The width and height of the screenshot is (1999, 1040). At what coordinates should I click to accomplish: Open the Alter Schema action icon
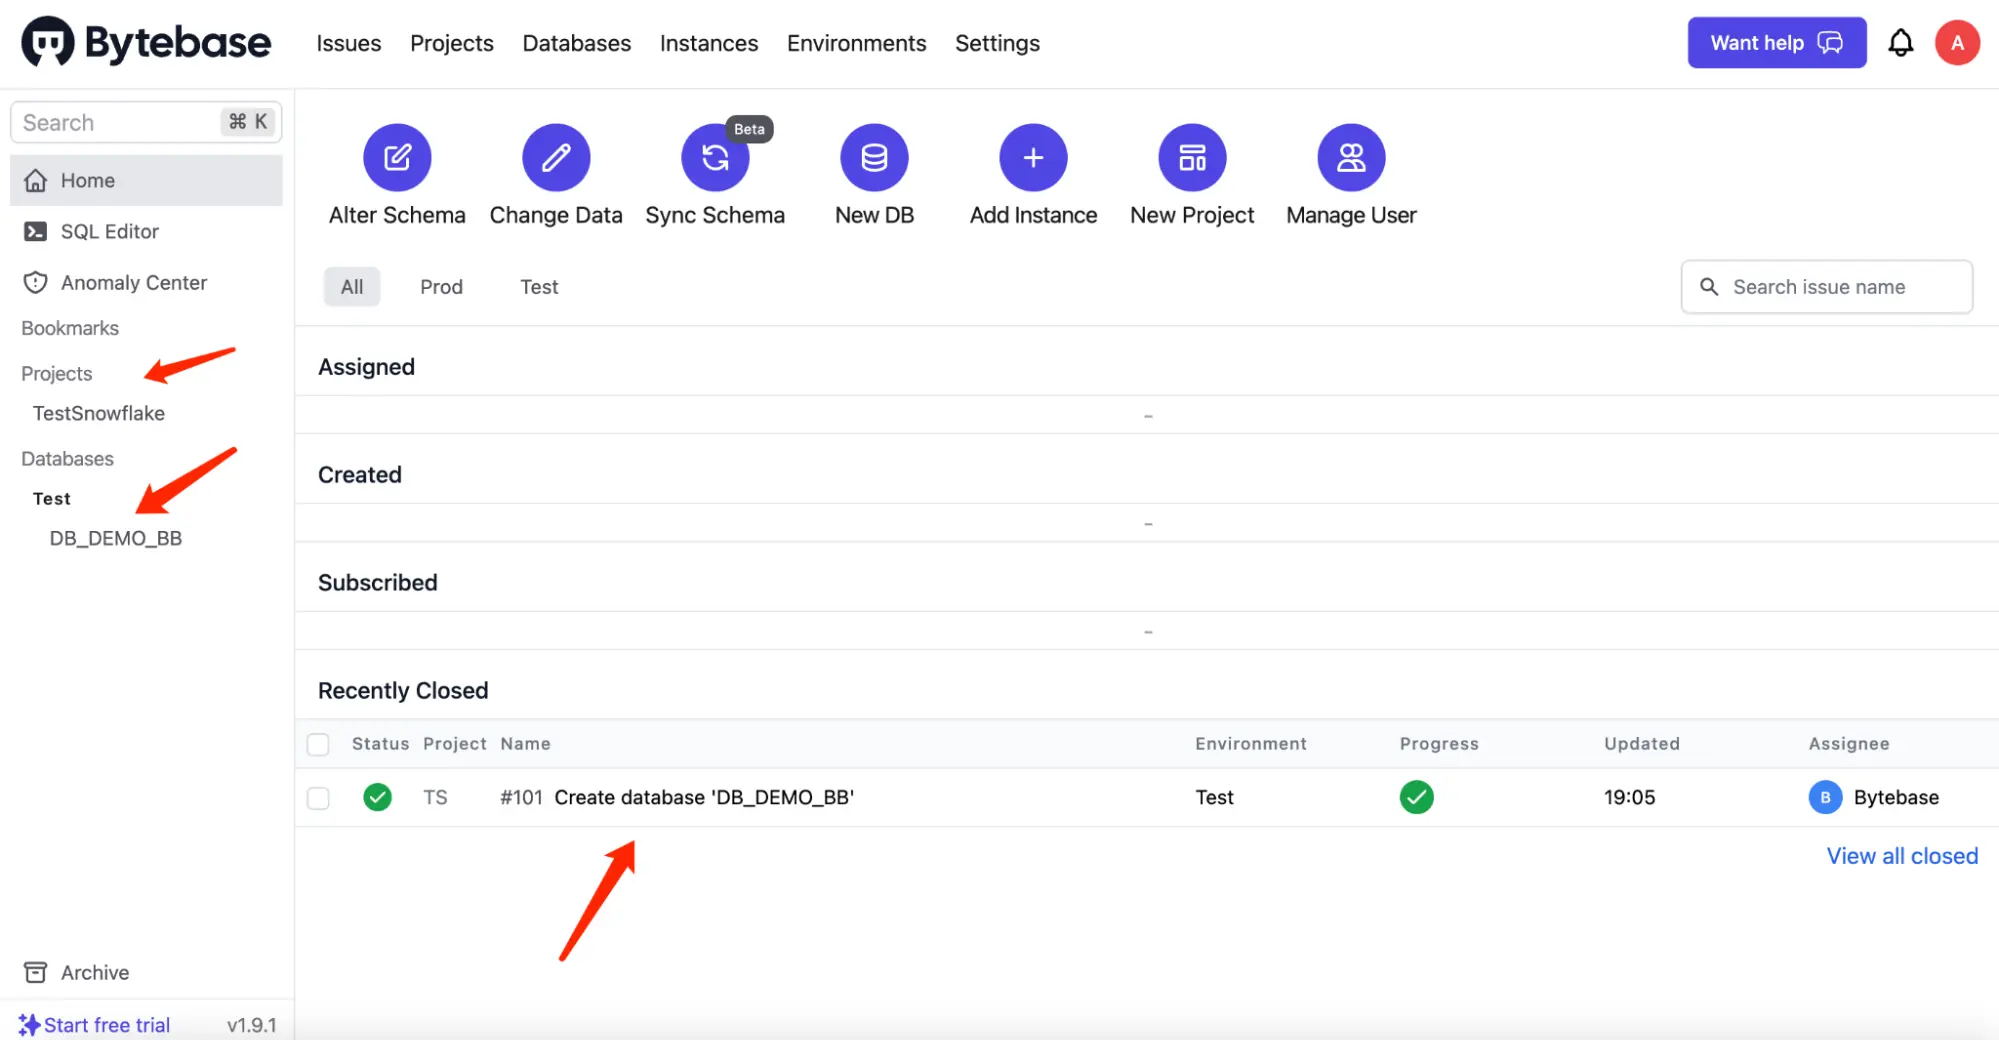pyautogui.click(x=397, y=157)
